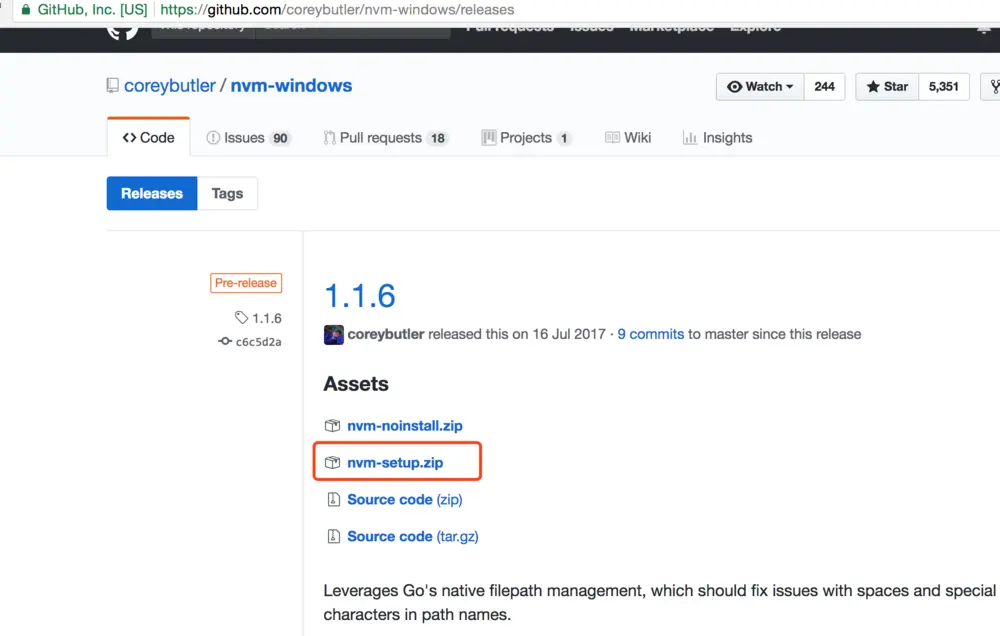Click the Issues exclamation icon
Image resolution: width=1000 pixels, height=636 pixels.
point(213,138)
